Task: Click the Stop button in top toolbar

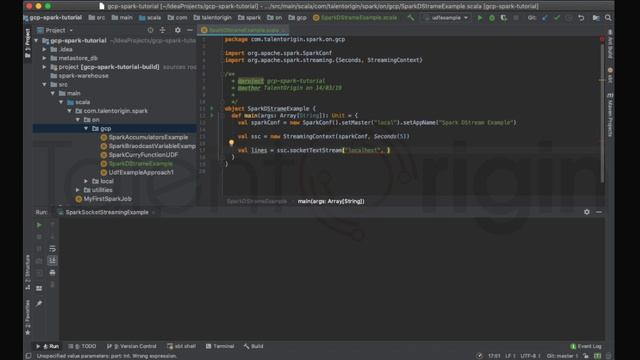Action: click(x=516, y=18)
